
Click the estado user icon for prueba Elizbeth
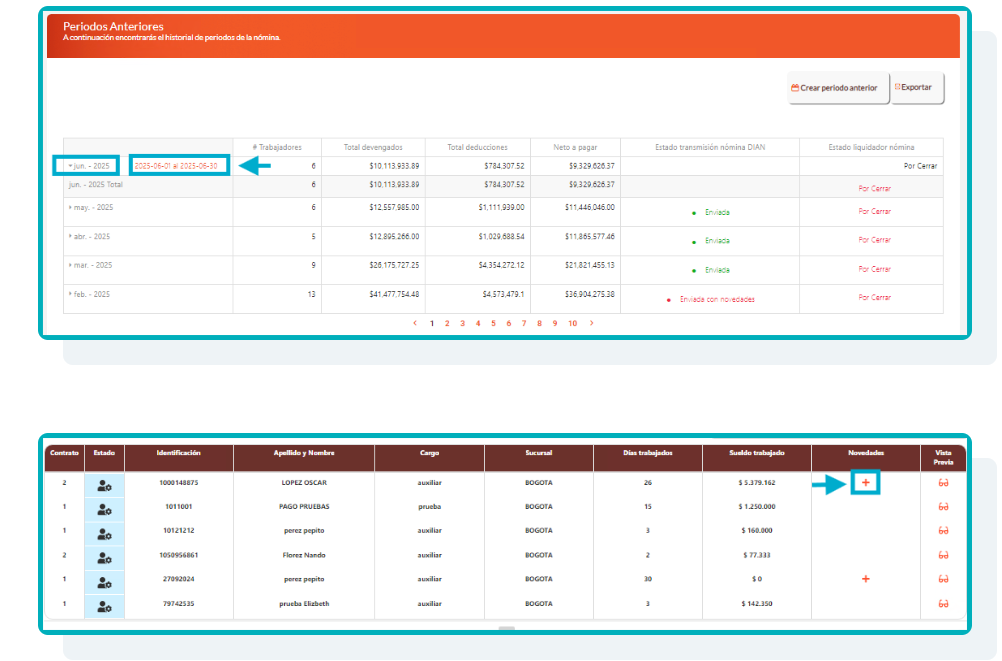(x=104, y=605)
